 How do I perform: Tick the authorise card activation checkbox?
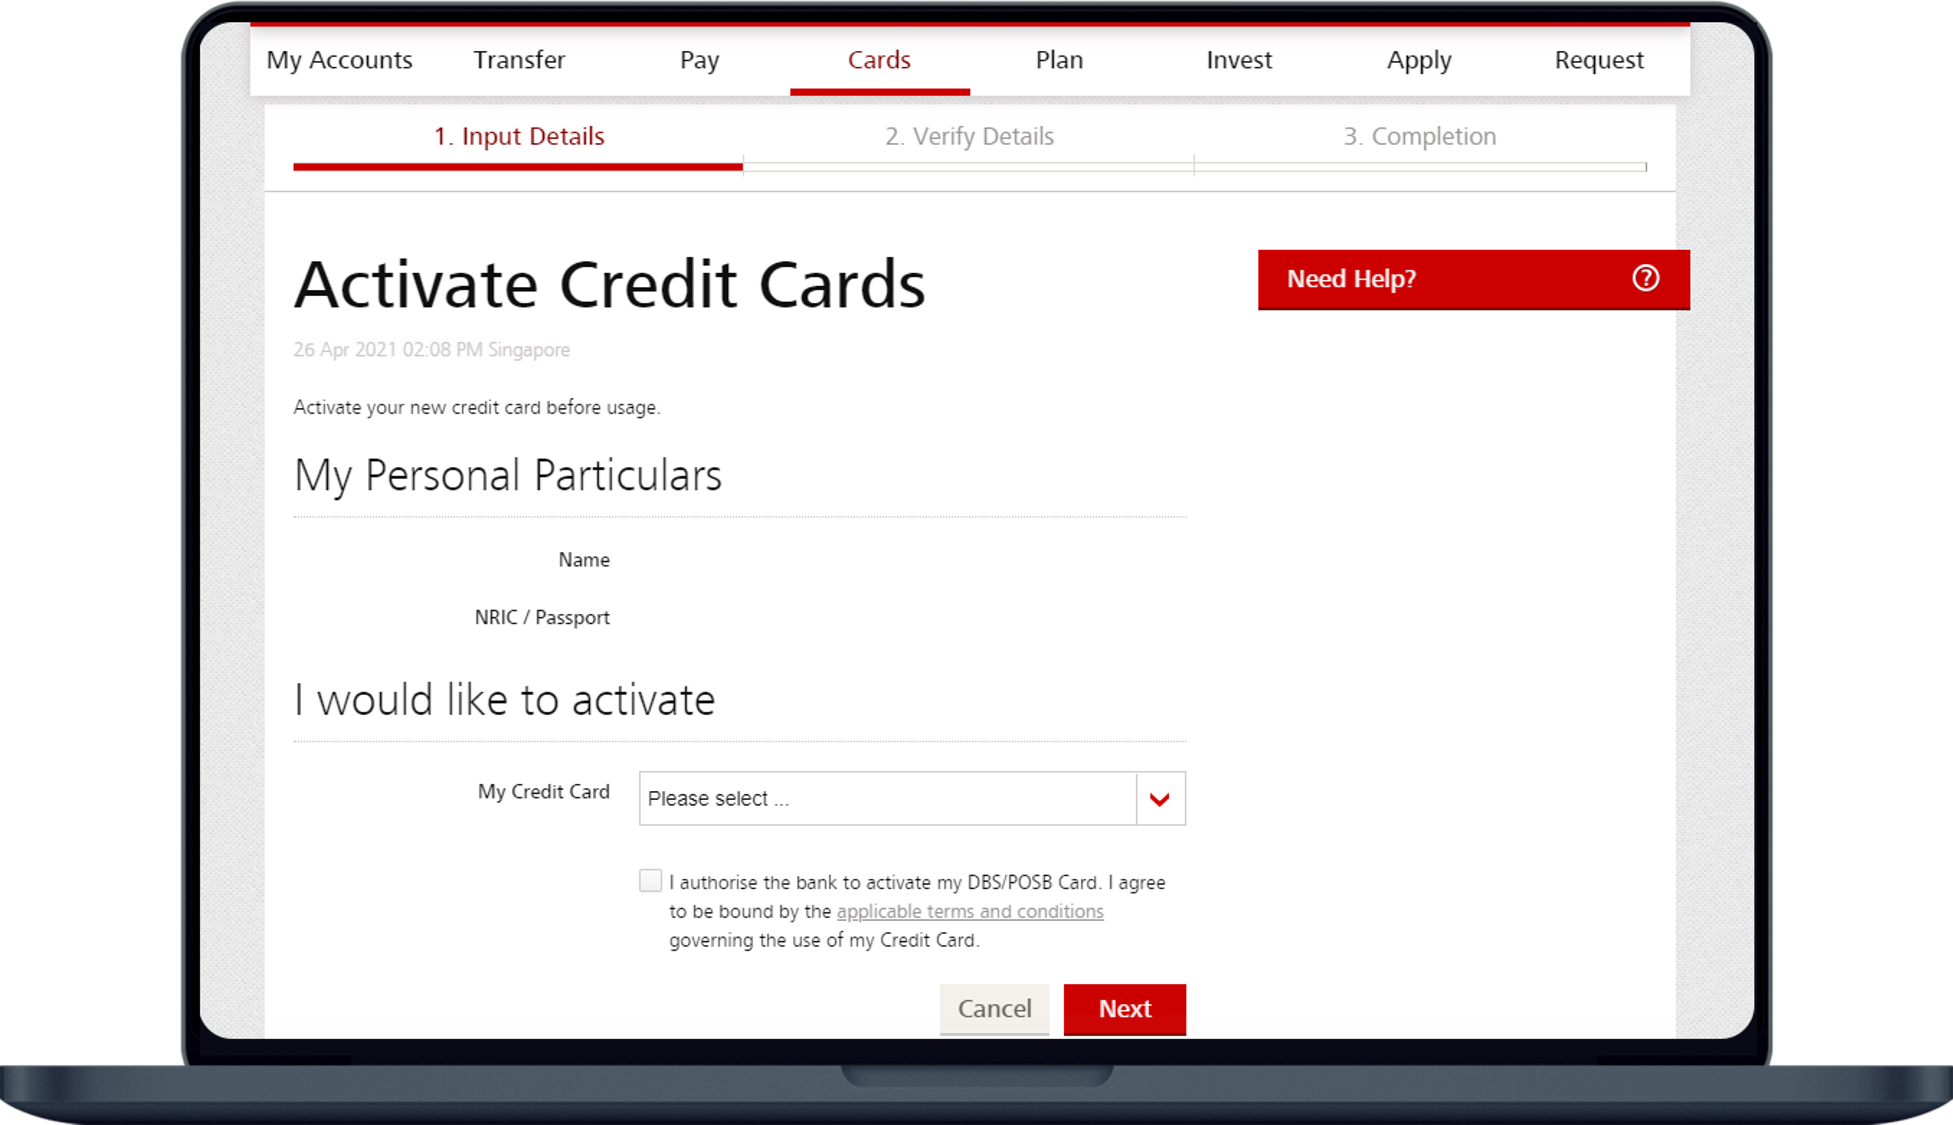click(650, 881)
